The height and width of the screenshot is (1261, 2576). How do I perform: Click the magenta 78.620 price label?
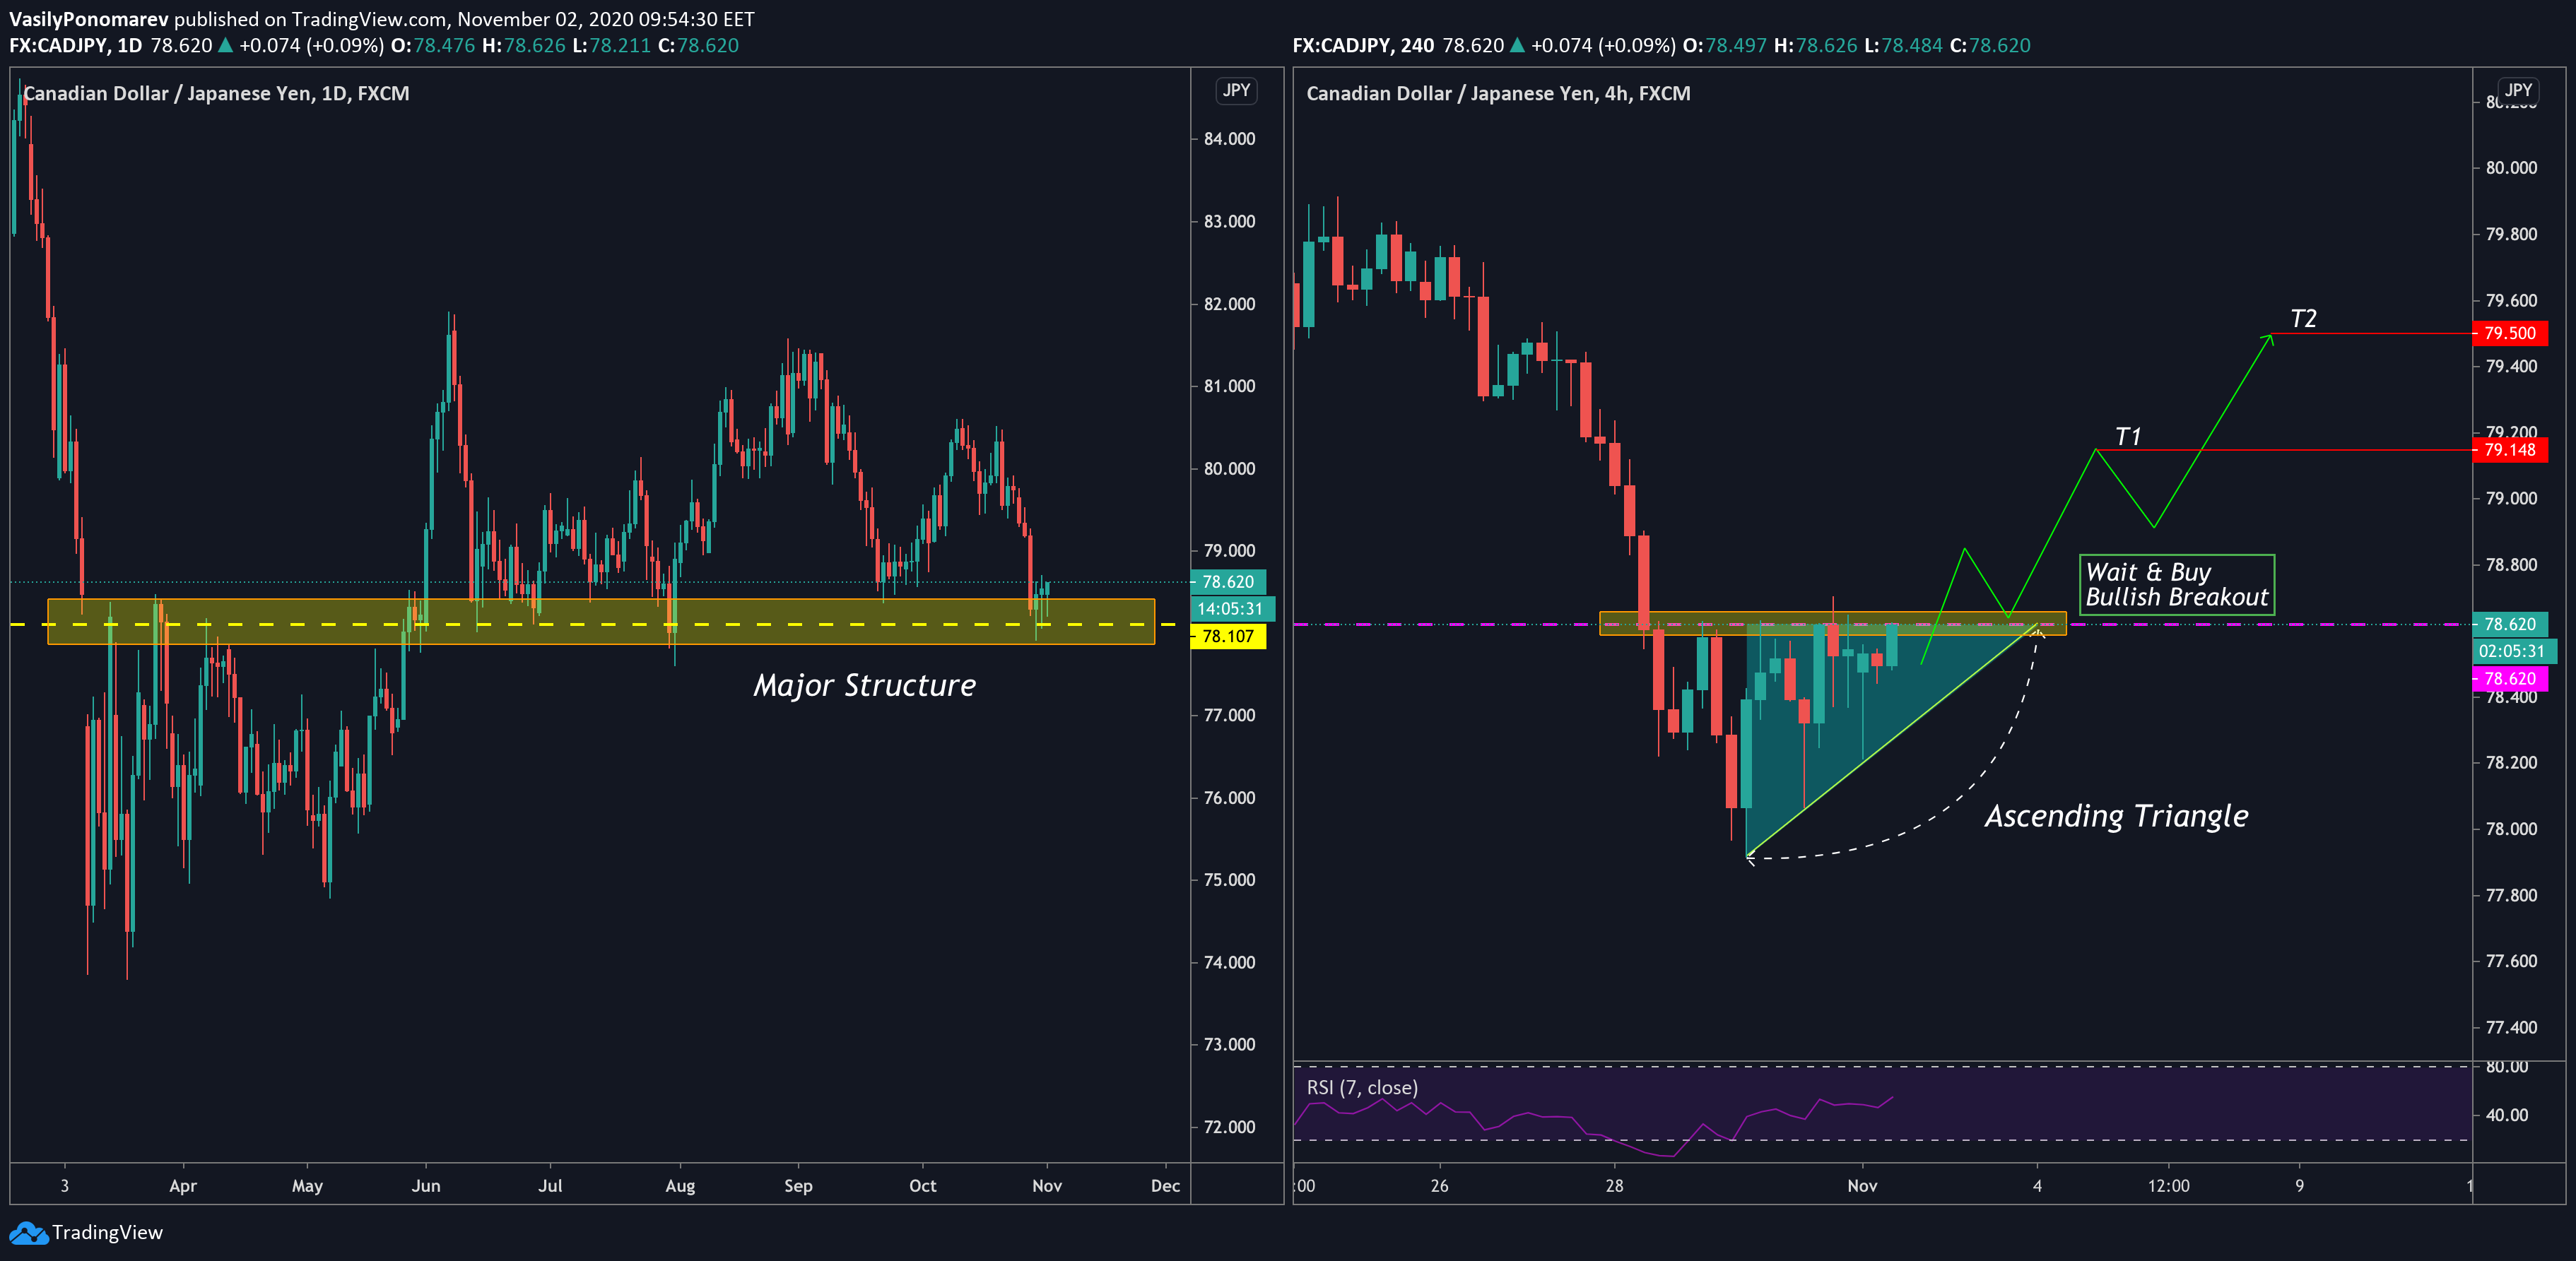2510,679
